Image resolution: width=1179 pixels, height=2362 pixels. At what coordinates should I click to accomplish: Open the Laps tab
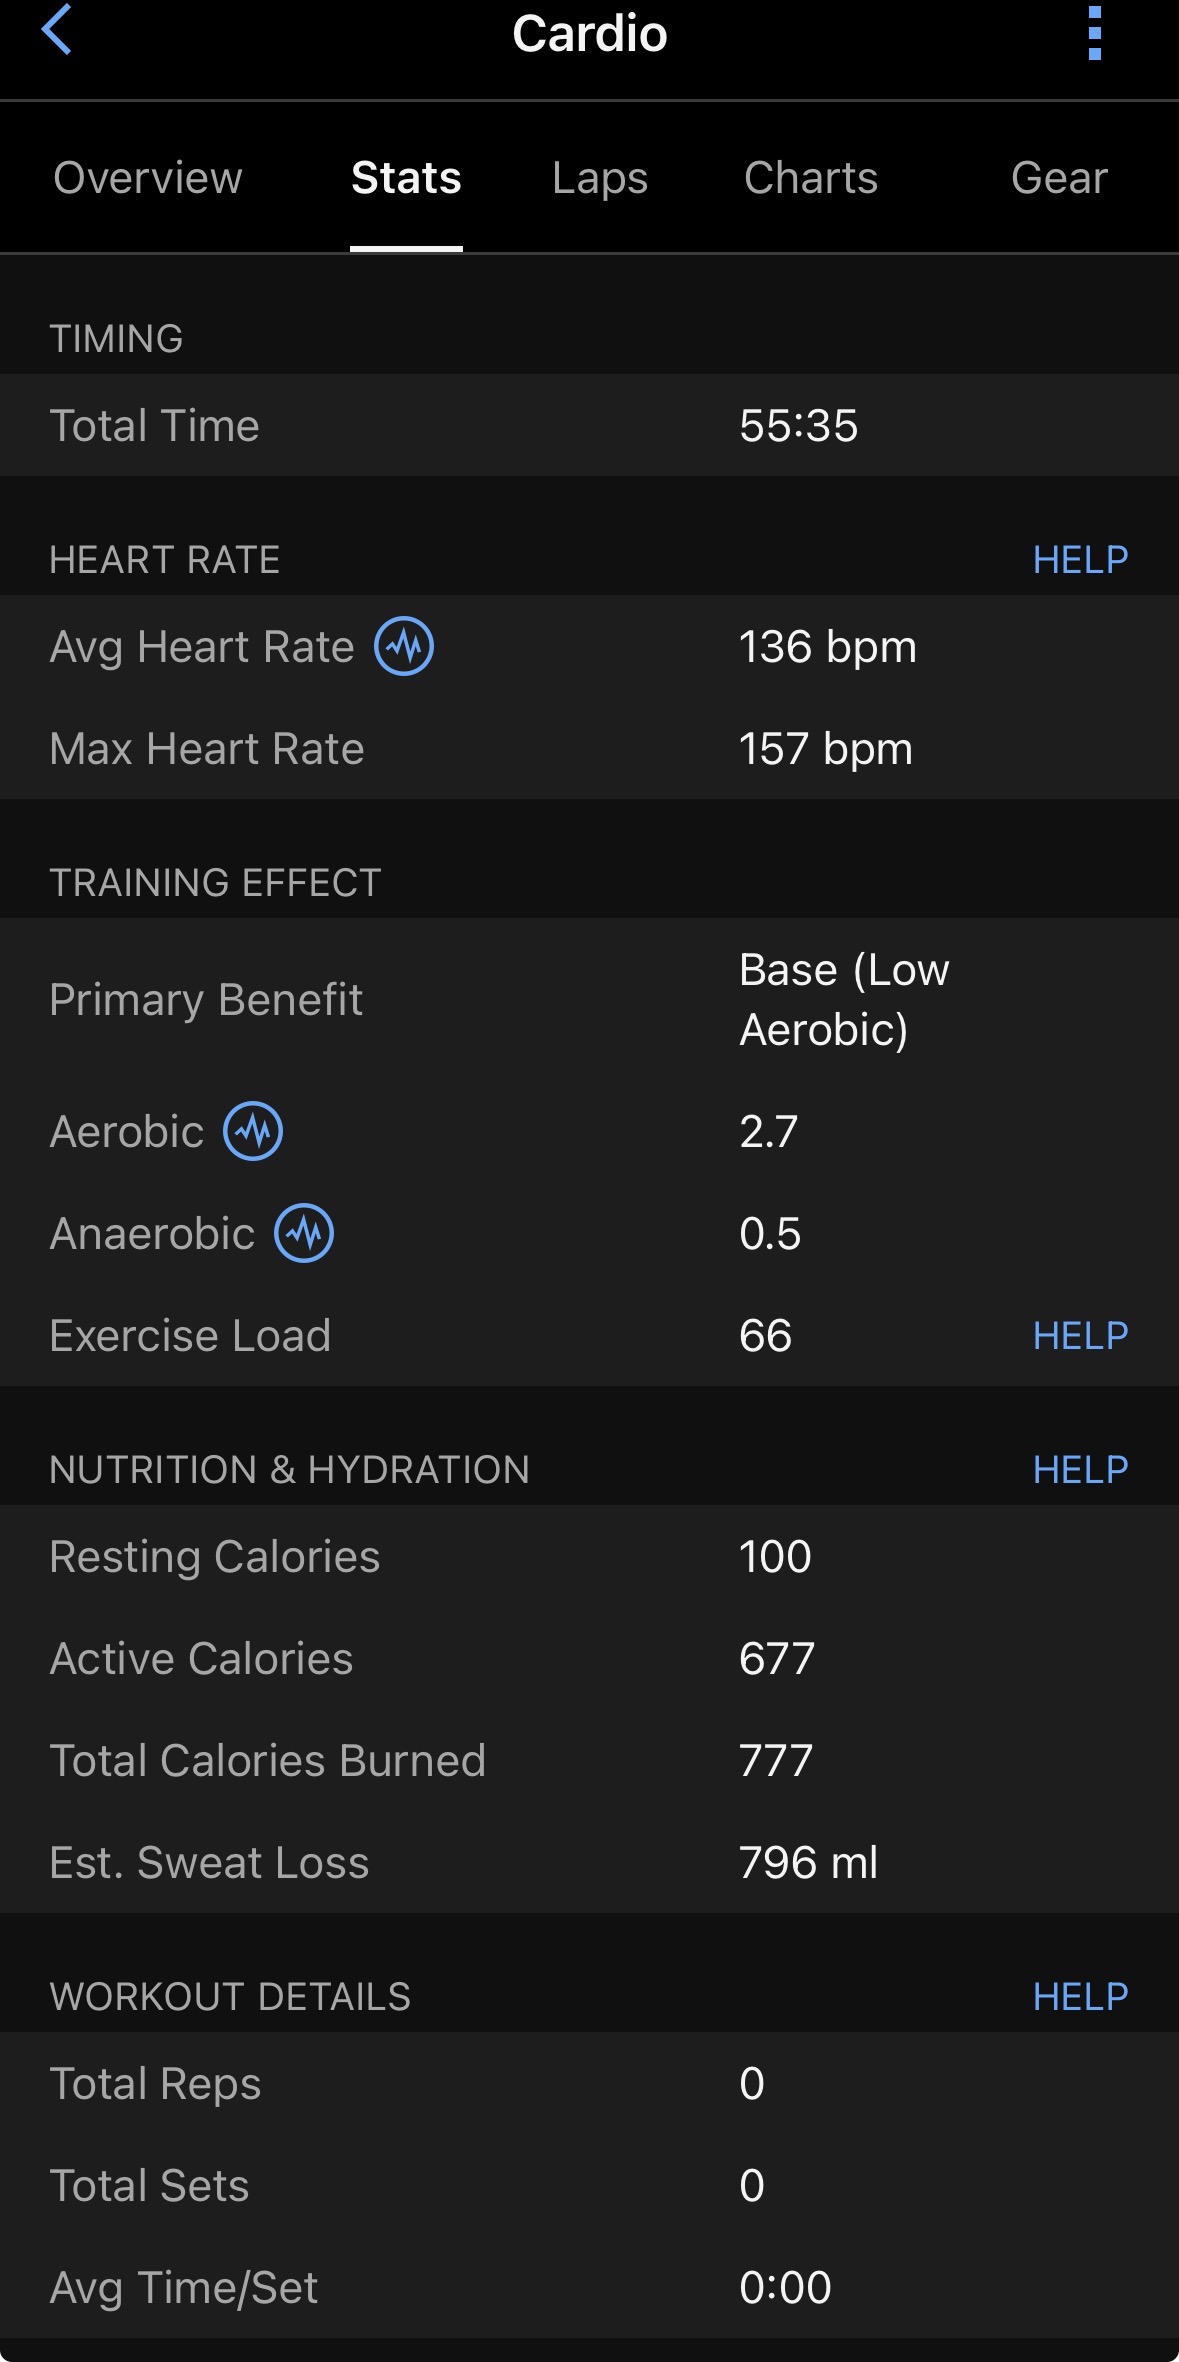coord(600,178)
